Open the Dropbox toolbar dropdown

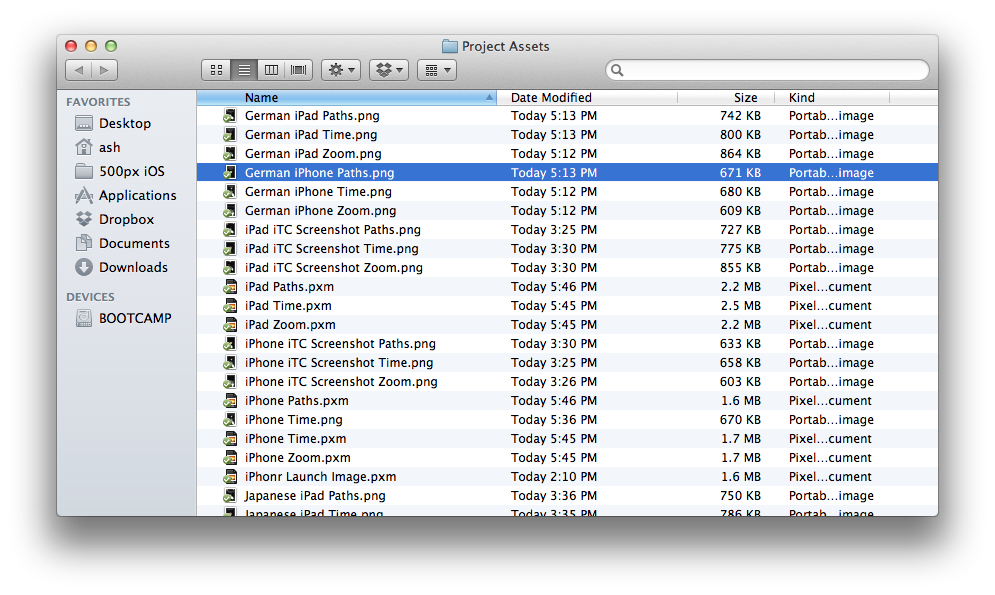(389, 70)
